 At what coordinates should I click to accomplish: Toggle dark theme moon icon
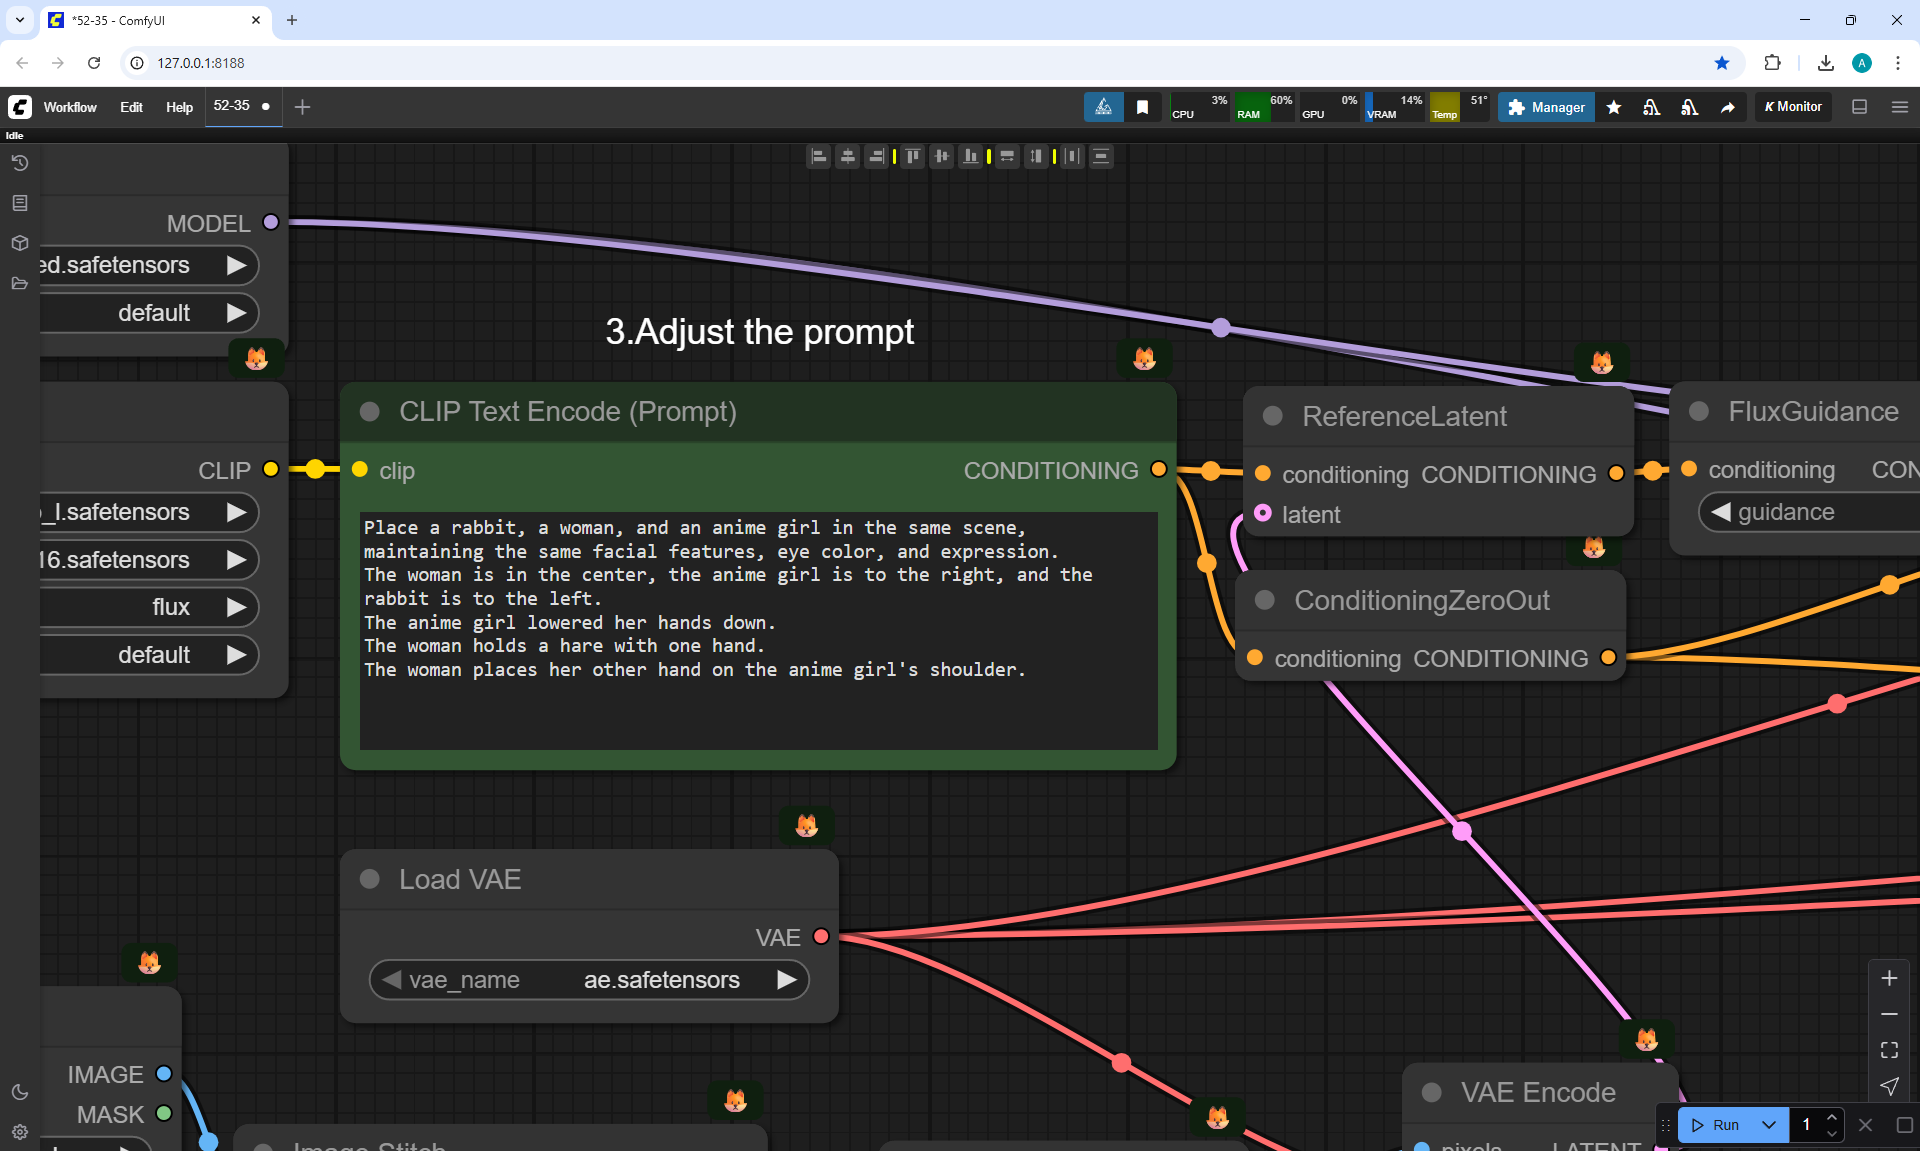pyautogui.click(x=19, y=1092)
